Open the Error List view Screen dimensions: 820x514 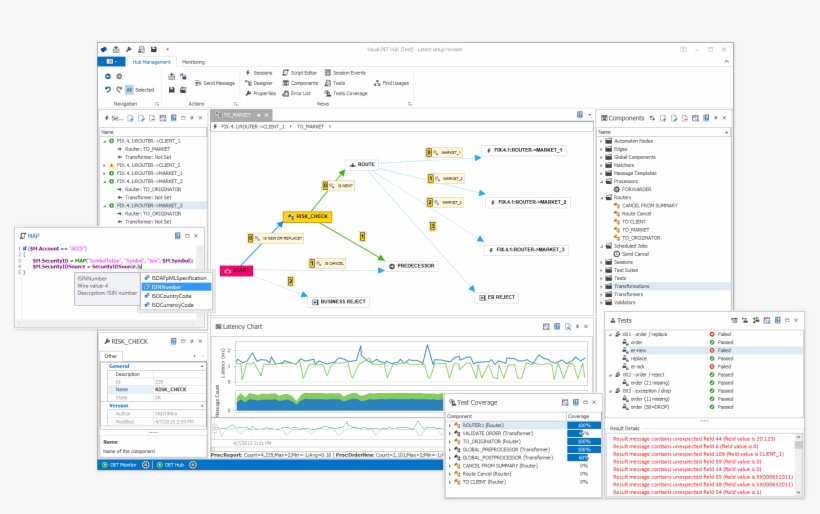299,93
